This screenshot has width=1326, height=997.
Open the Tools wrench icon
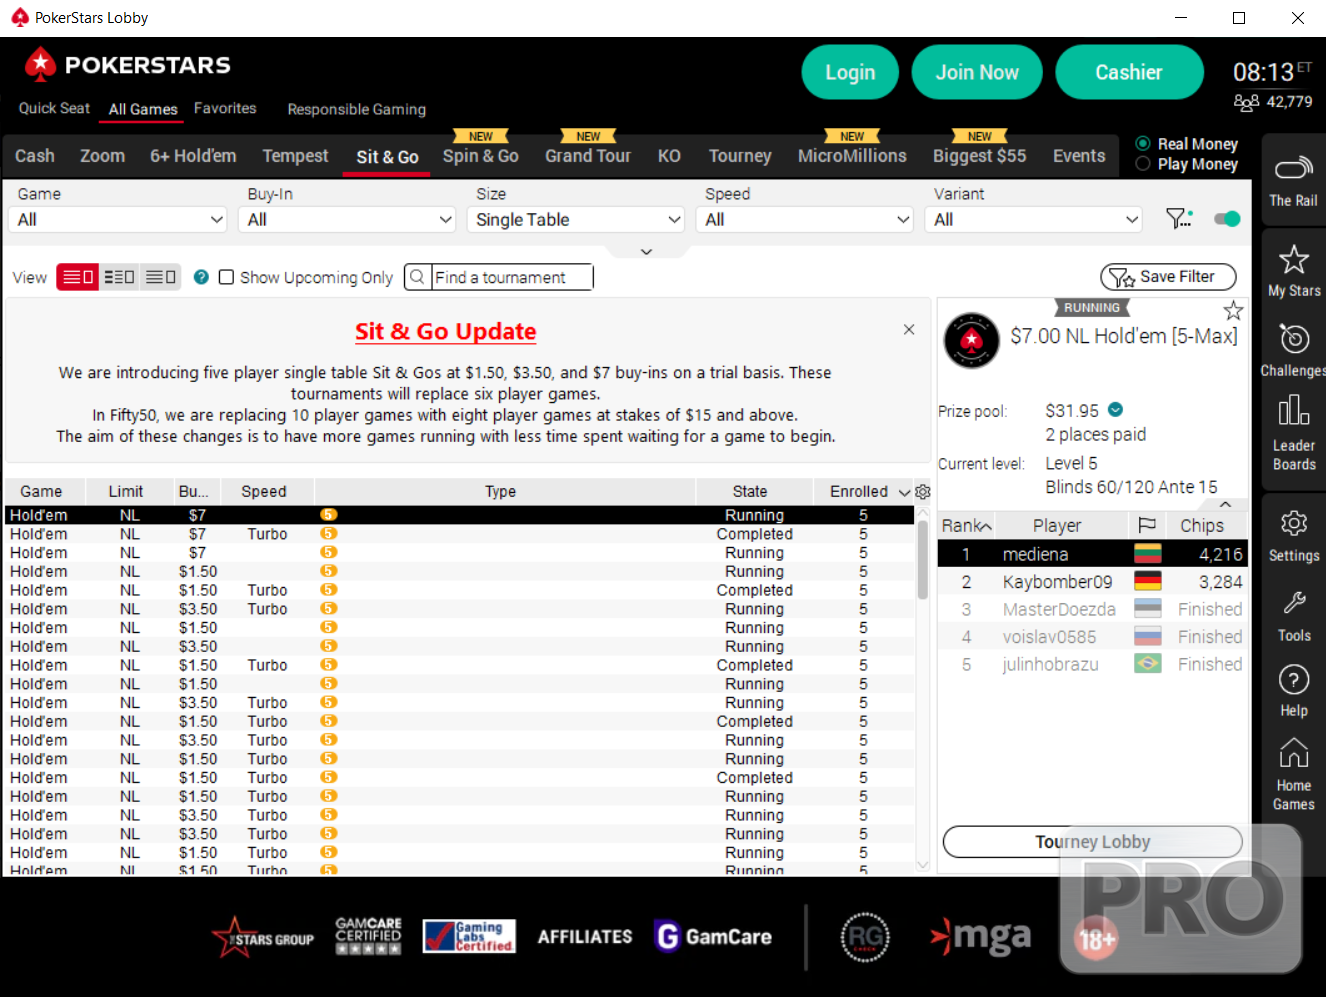pyautogui.click(x=1293, y=603)
